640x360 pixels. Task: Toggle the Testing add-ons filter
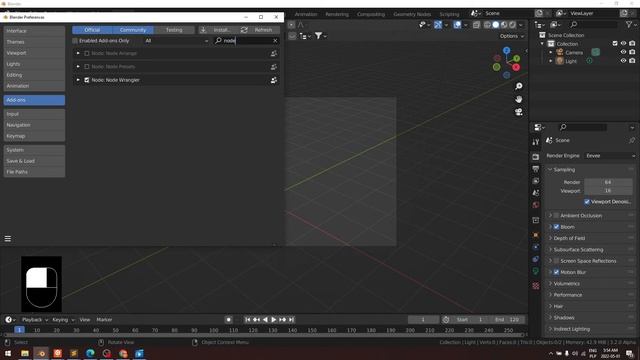tap(174, 30)
